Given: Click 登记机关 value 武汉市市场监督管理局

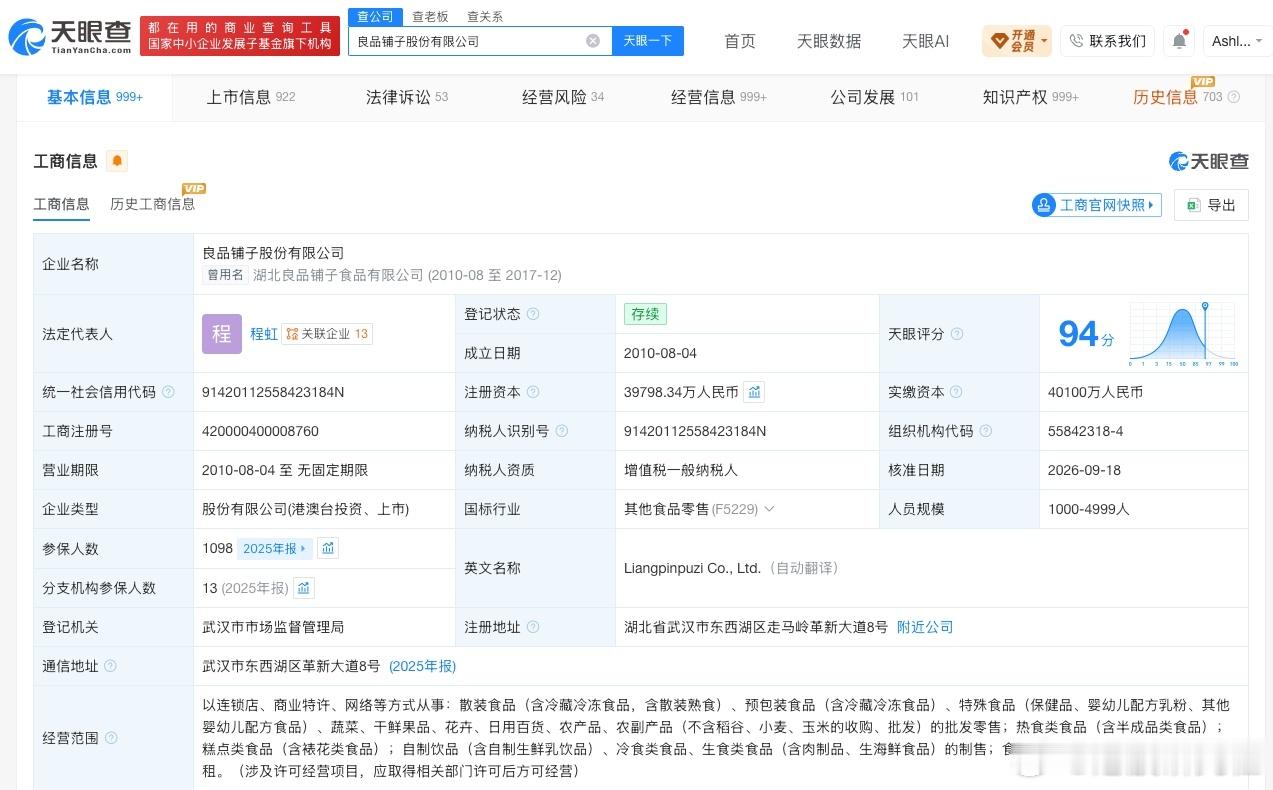Looking at the screenshot, I should click(x=273, y=627).
